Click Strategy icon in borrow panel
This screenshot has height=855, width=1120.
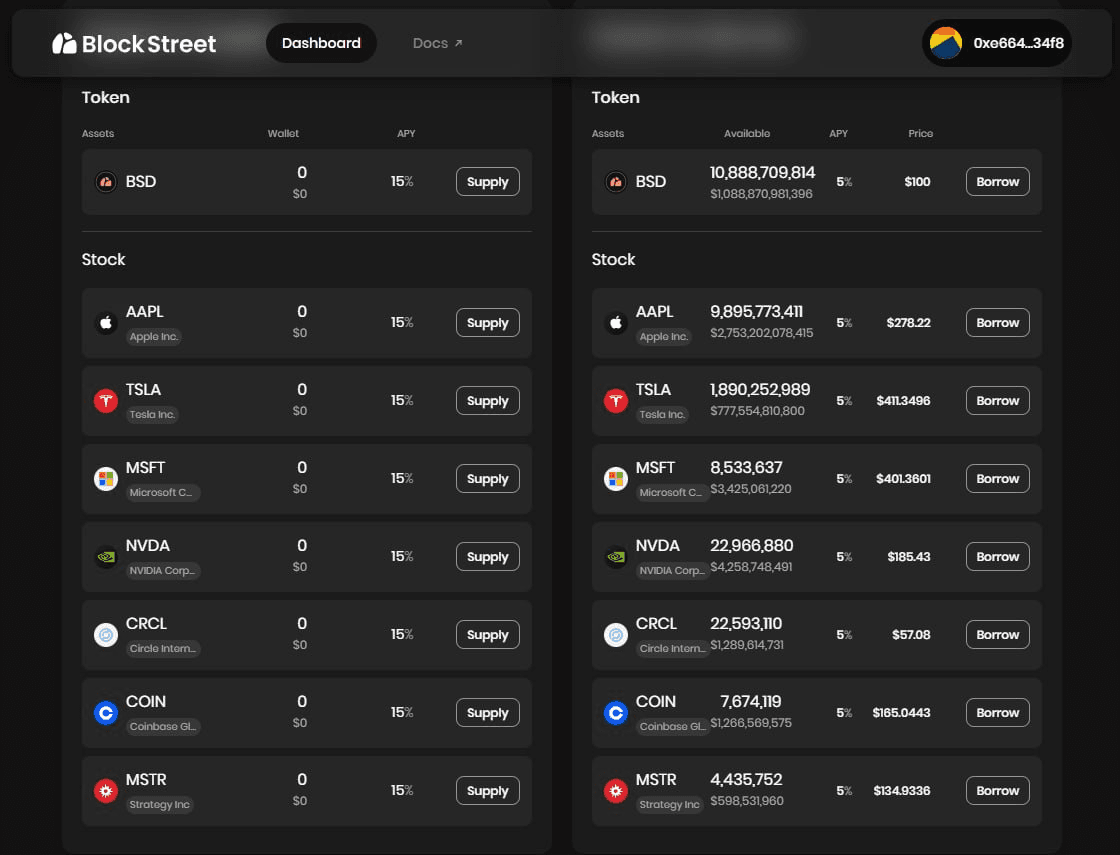(616, 791)
